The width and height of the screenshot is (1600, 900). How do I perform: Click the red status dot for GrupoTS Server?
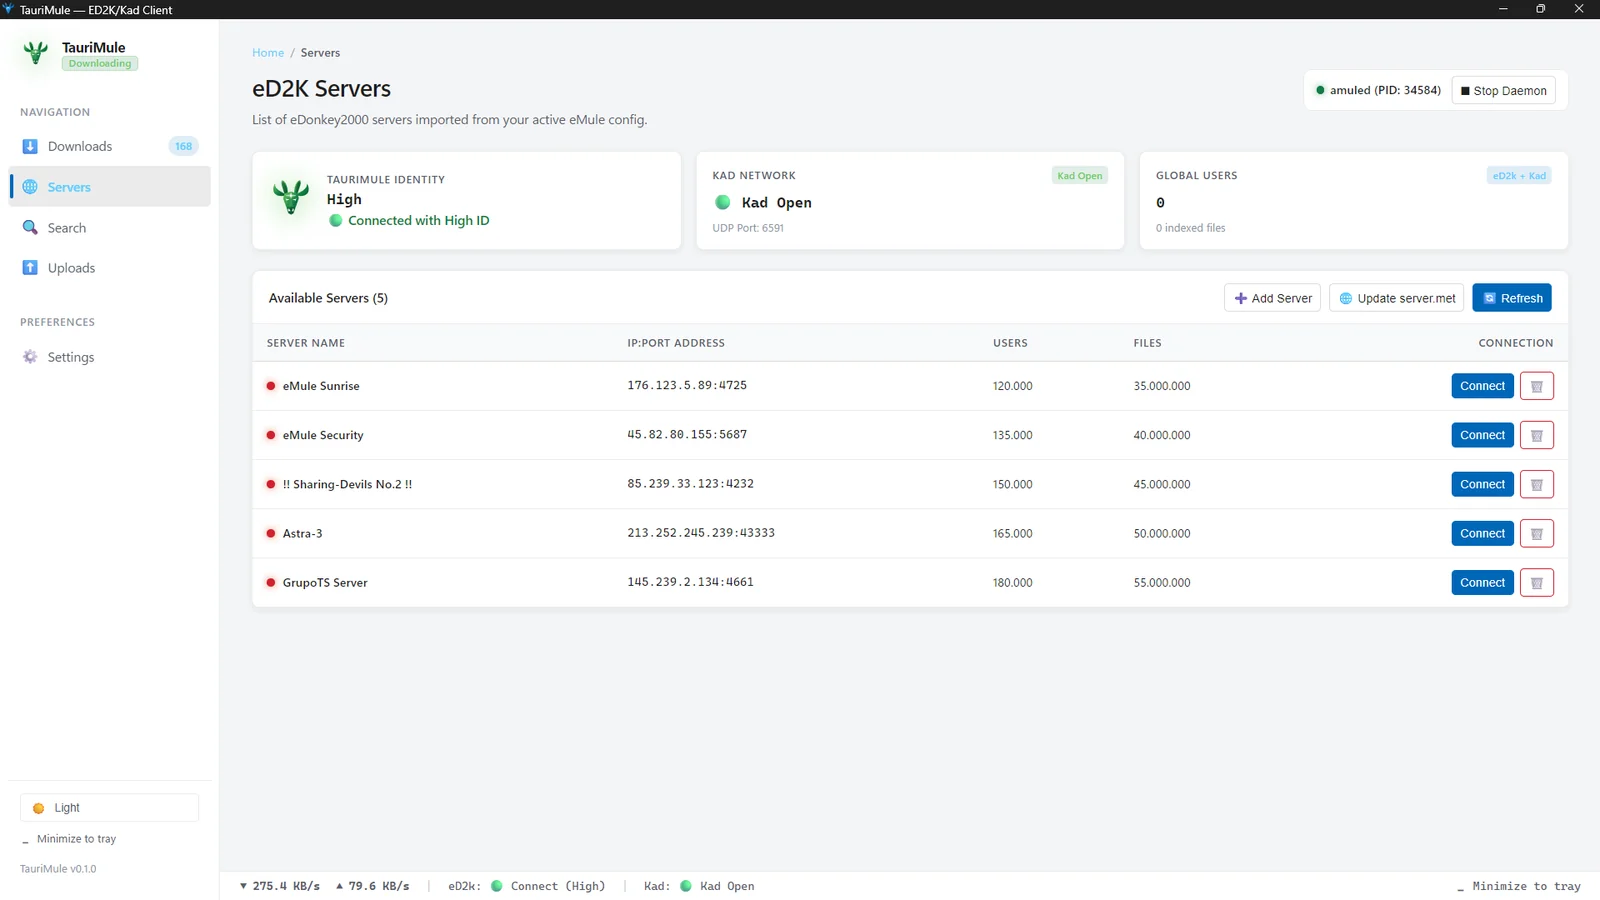coord(271,582)
